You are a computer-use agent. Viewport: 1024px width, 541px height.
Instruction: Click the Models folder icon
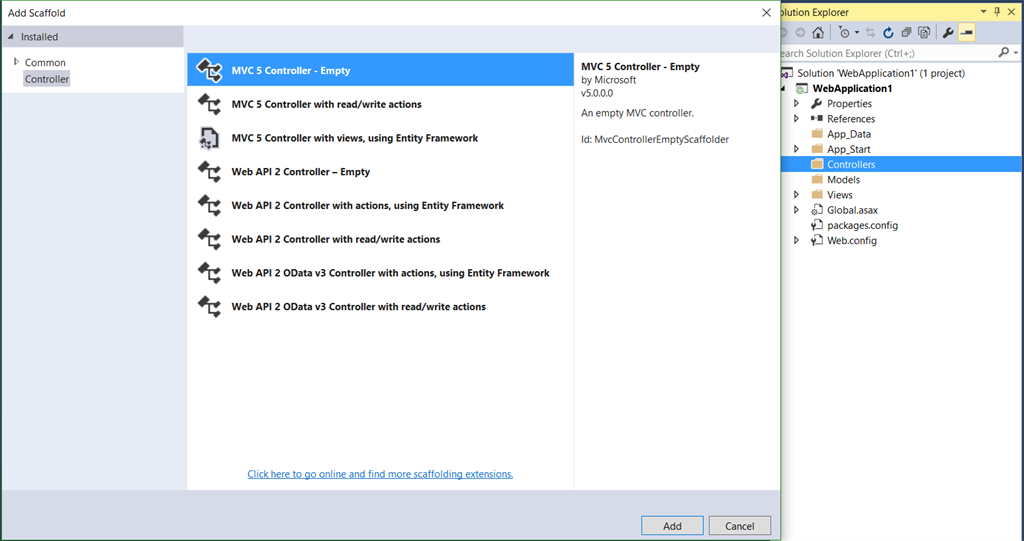(x=817, y=179)
